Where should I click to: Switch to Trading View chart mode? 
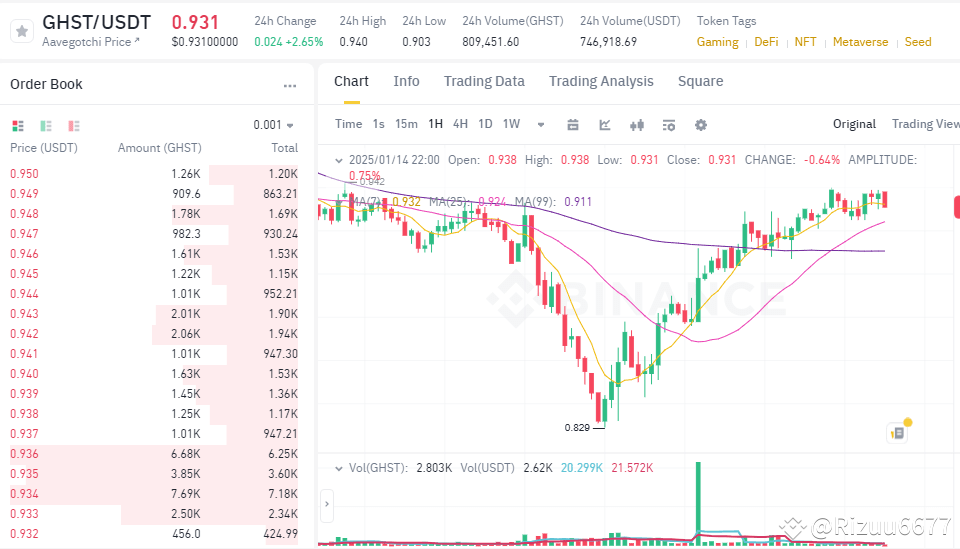tap(925, 124)
